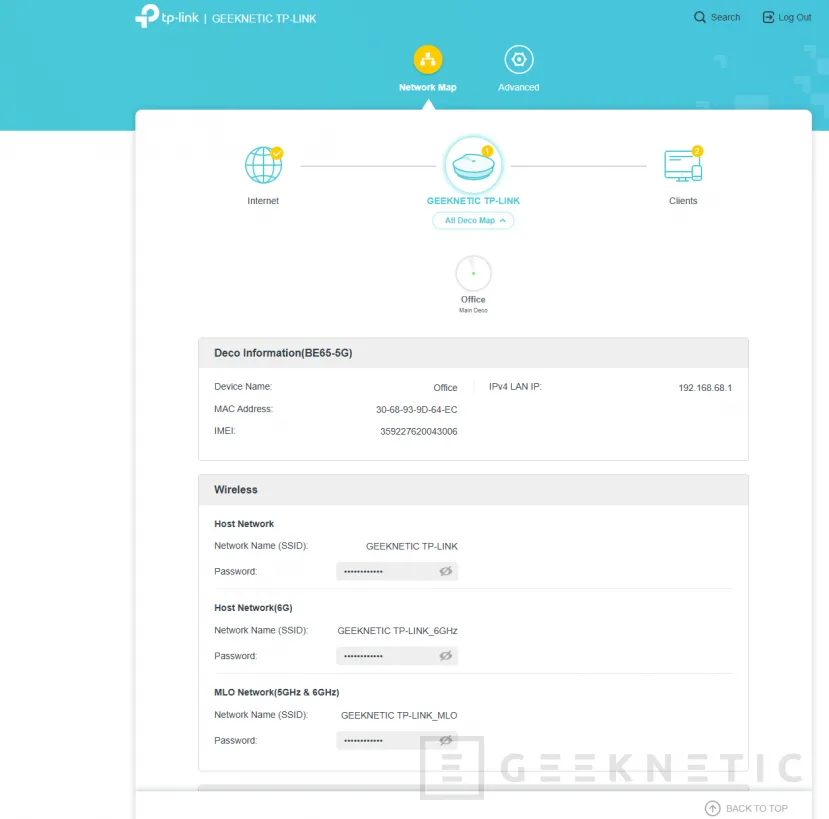This screenshot has width=829, height=819.
Task: Click the Host Network SSID GEEKNETIC TP-LINK value
Action: 412,546
